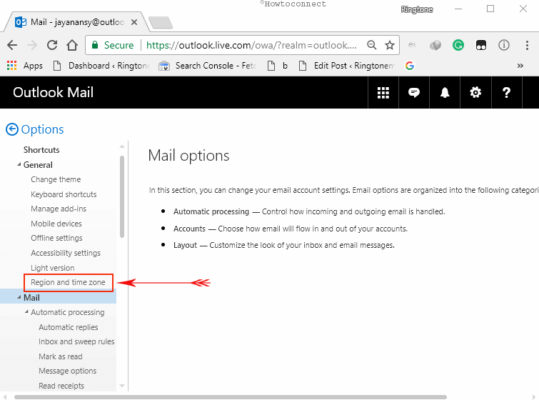Open Mobile devices option

pyautogui.click(x=56, y=224)
